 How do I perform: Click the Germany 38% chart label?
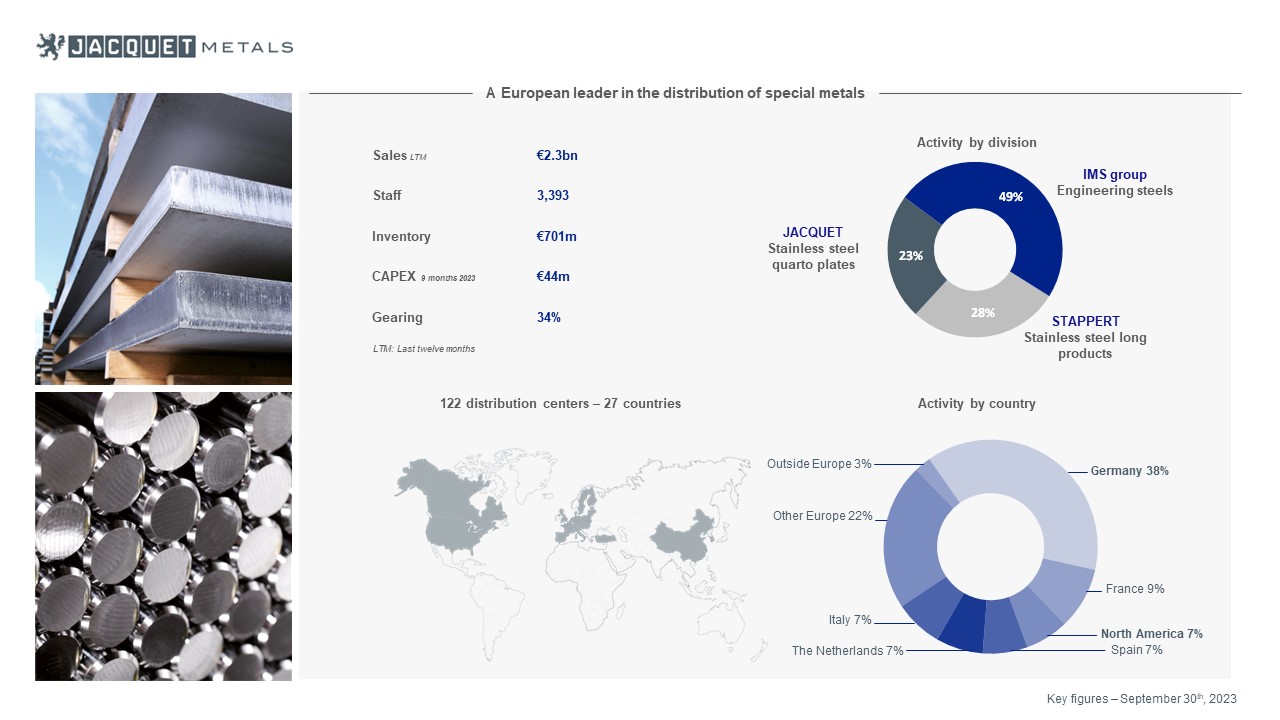coord(1129,470)
